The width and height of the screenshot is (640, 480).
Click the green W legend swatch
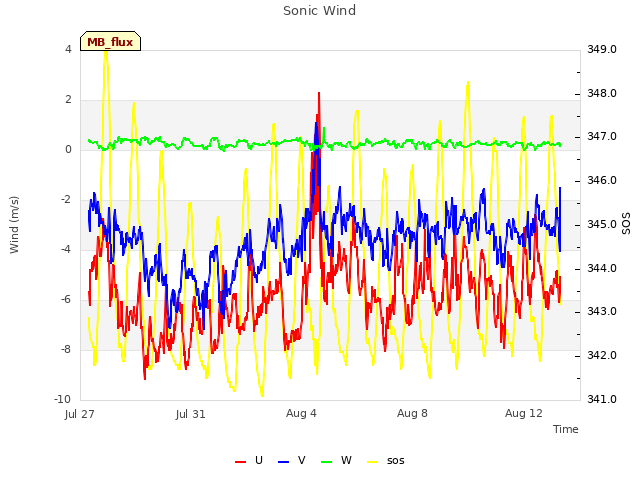(x=327, y=462)
